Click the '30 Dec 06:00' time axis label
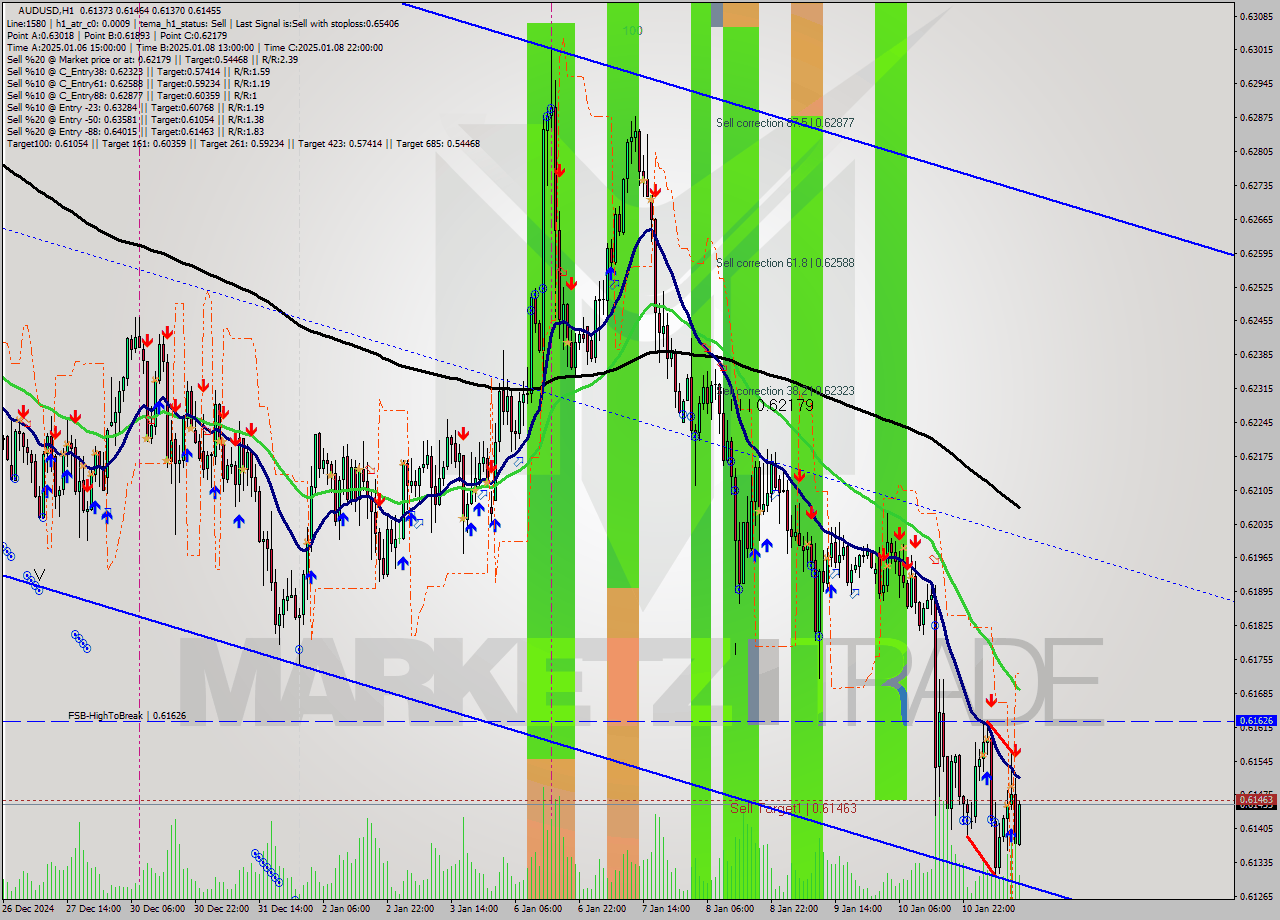Image resolution: width=1280 pixels, height=920 pixels. click(x=158, y=909)
